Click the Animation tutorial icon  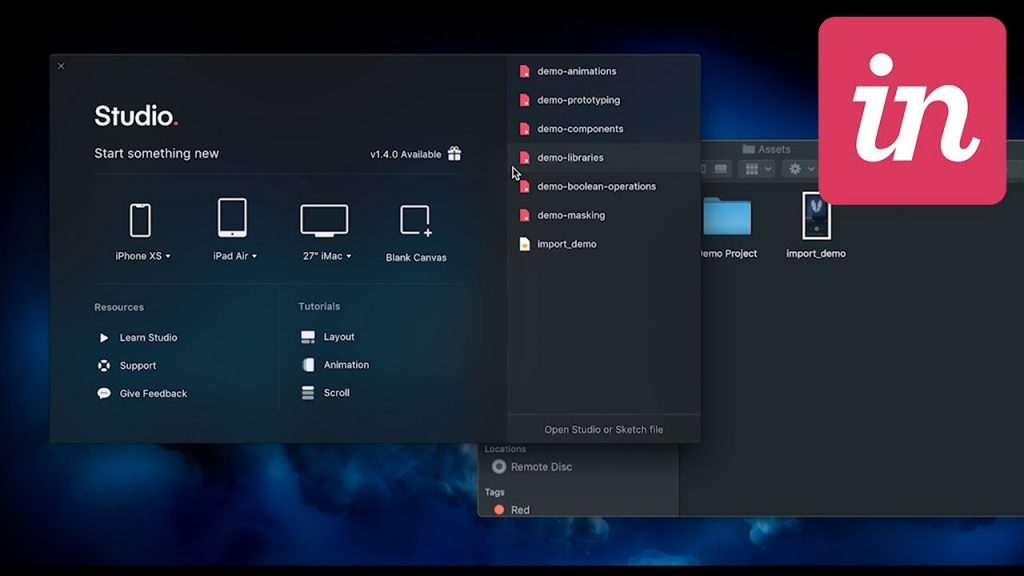[308, 365]
